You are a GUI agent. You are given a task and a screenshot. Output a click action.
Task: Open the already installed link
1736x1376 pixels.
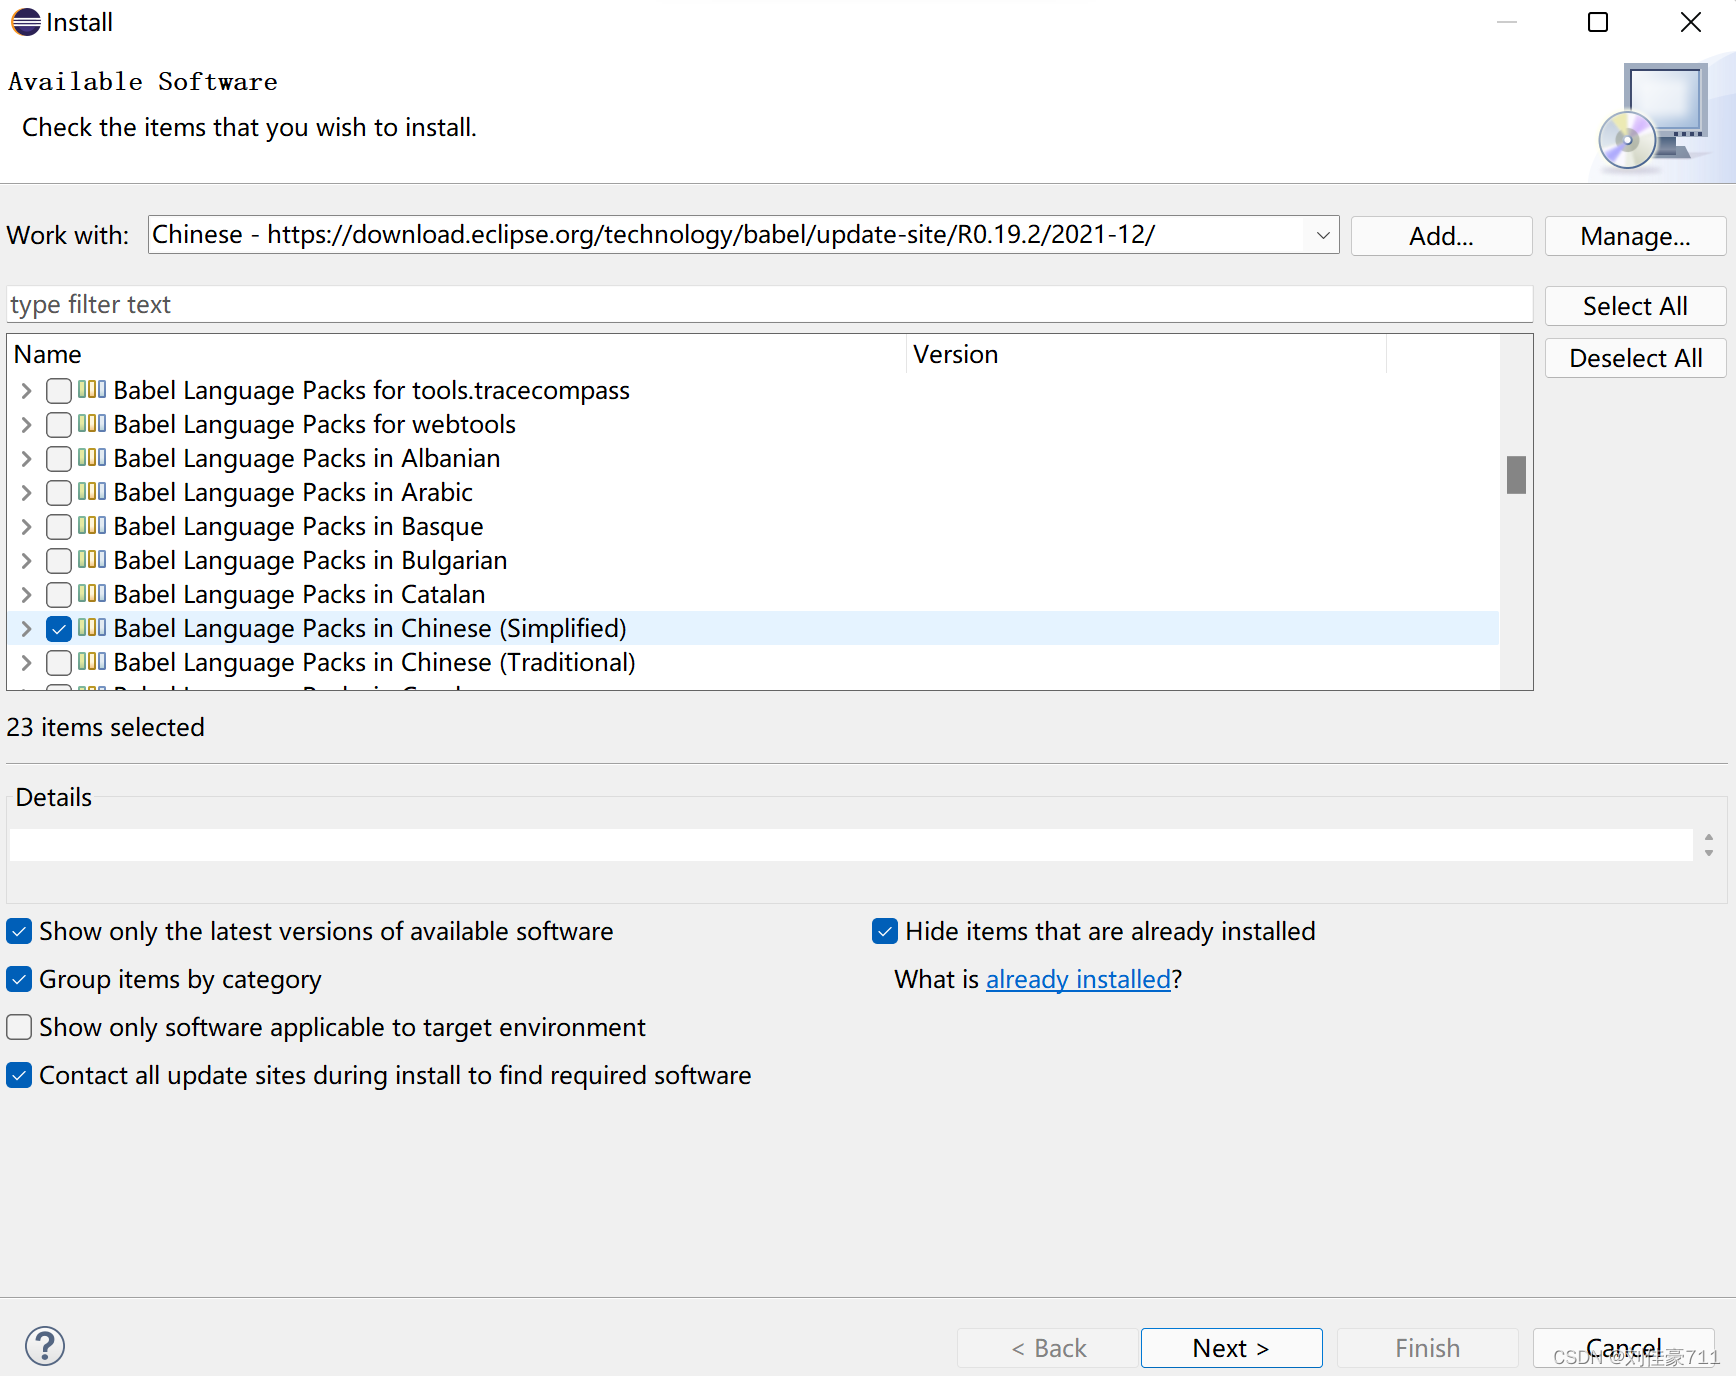[1078, 980]
